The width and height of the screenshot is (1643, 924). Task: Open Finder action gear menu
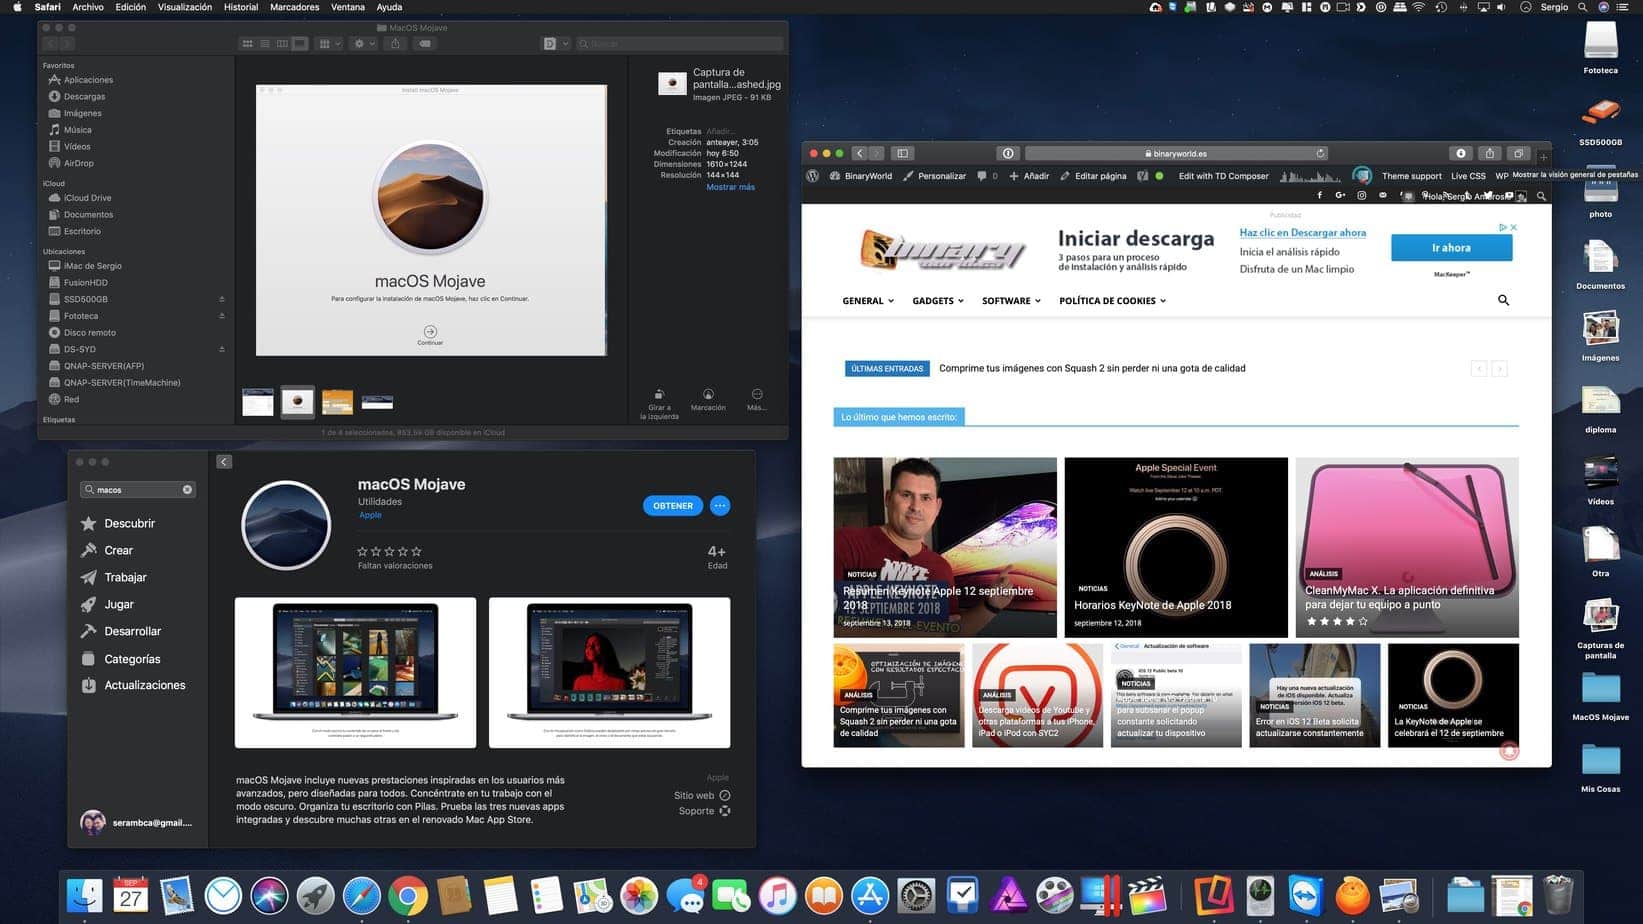pos(363,44)
